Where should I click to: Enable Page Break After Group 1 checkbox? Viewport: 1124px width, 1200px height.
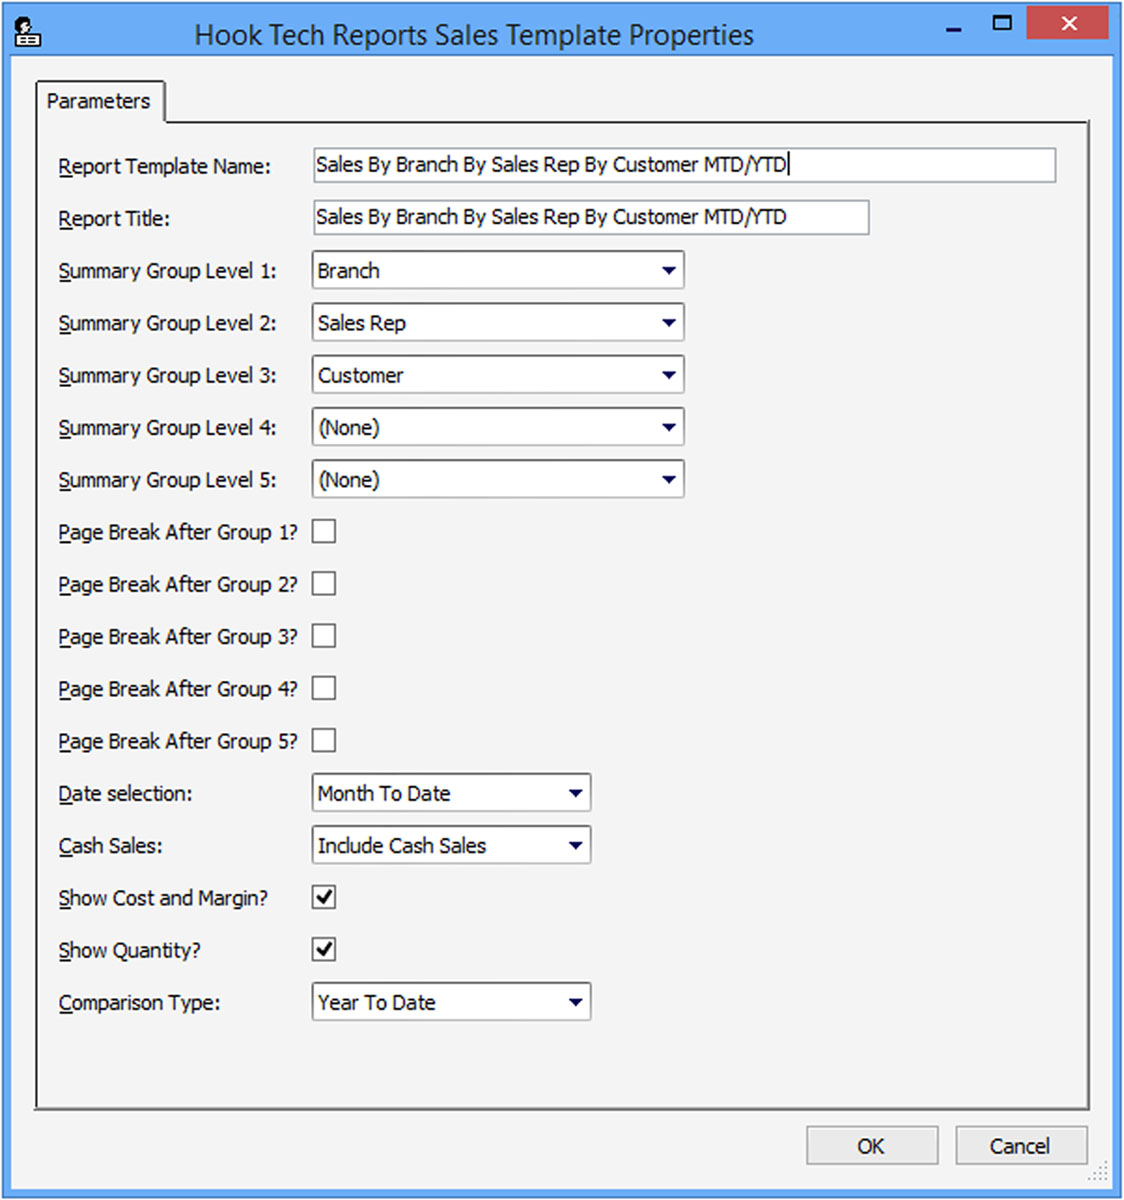(324, 531)
